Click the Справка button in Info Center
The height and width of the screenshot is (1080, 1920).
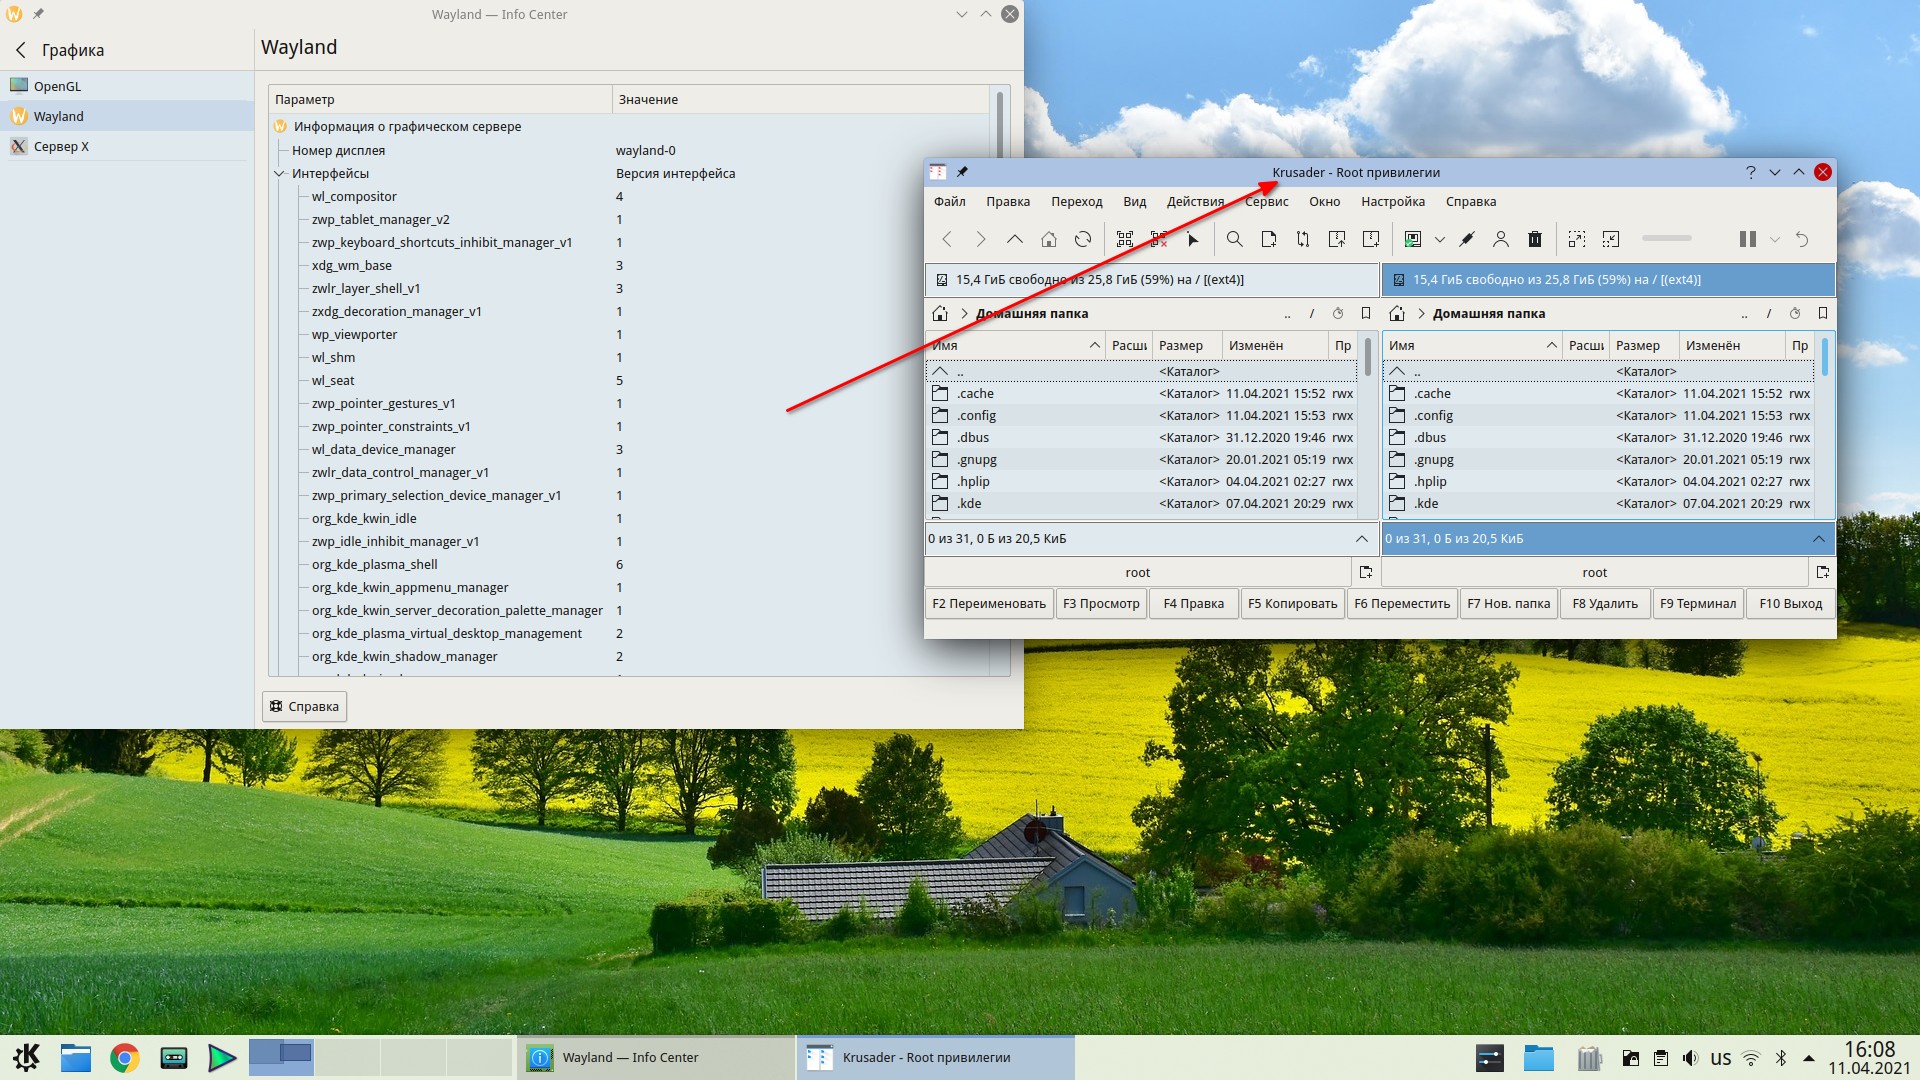pyautogui.click(x=304, y=706)
